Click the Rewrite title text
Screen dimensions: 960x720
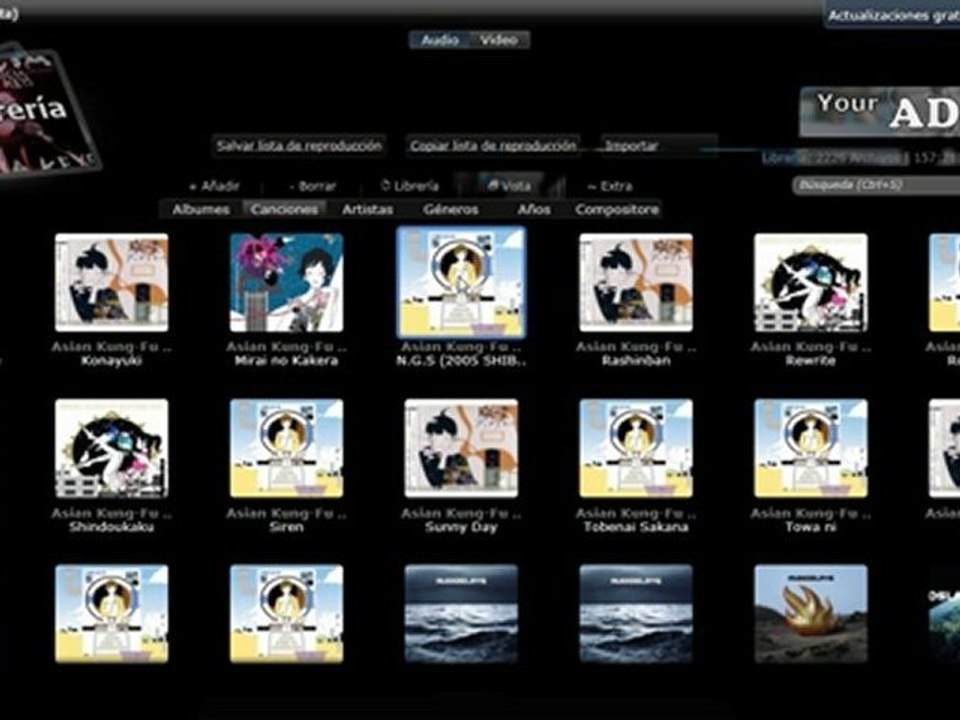(x=811, y=361)
